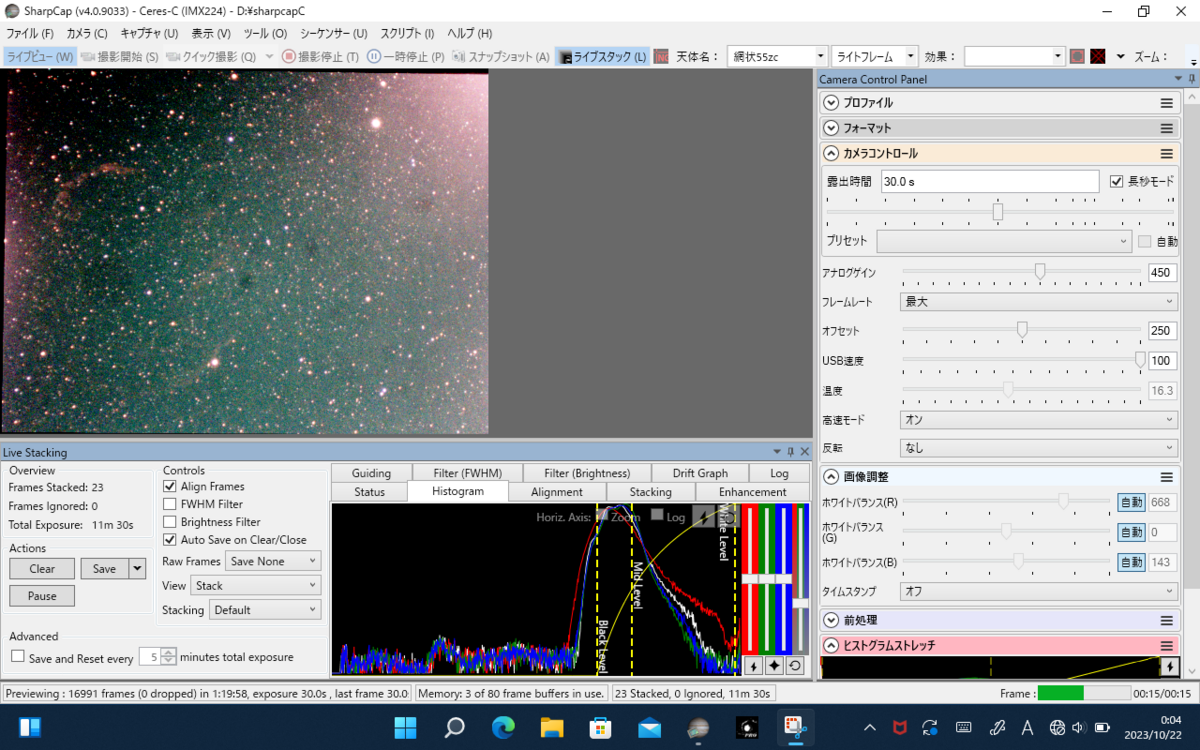This screenshot has width=1200, height=750.
Task: Click the Clear button in Live Stacking
Action: 42,569
